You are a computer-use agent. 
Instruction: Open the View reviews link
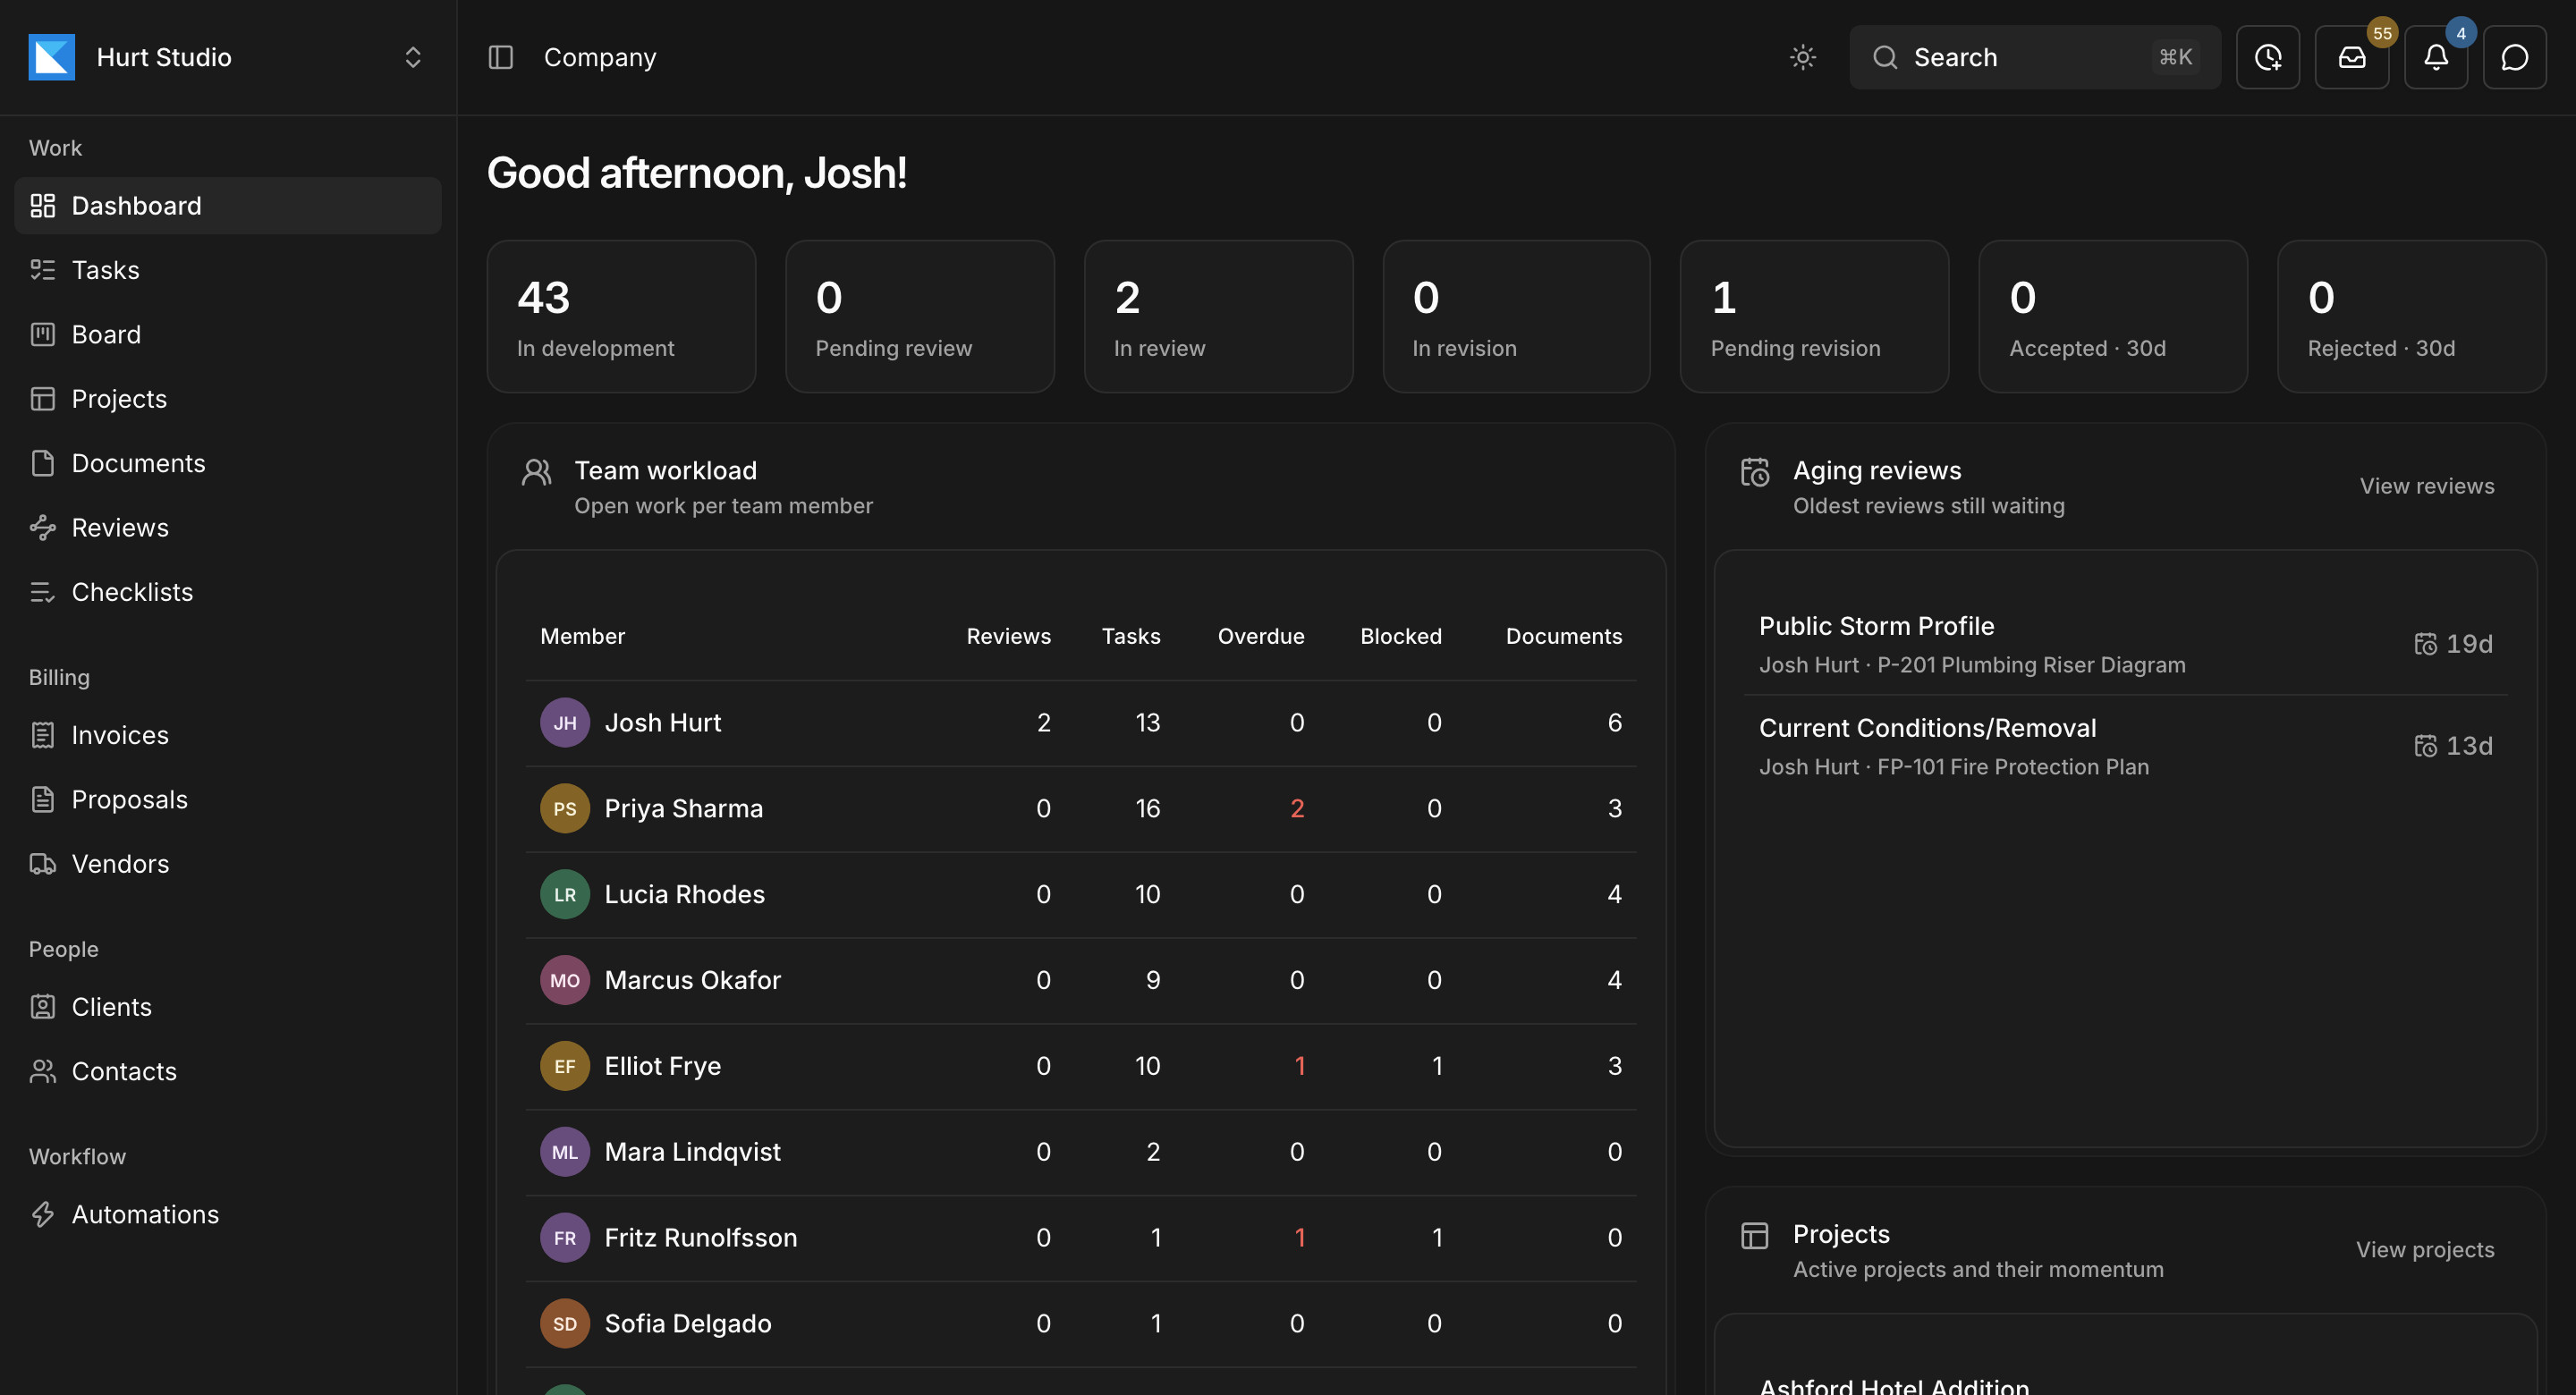click(x=2426, y=486)
